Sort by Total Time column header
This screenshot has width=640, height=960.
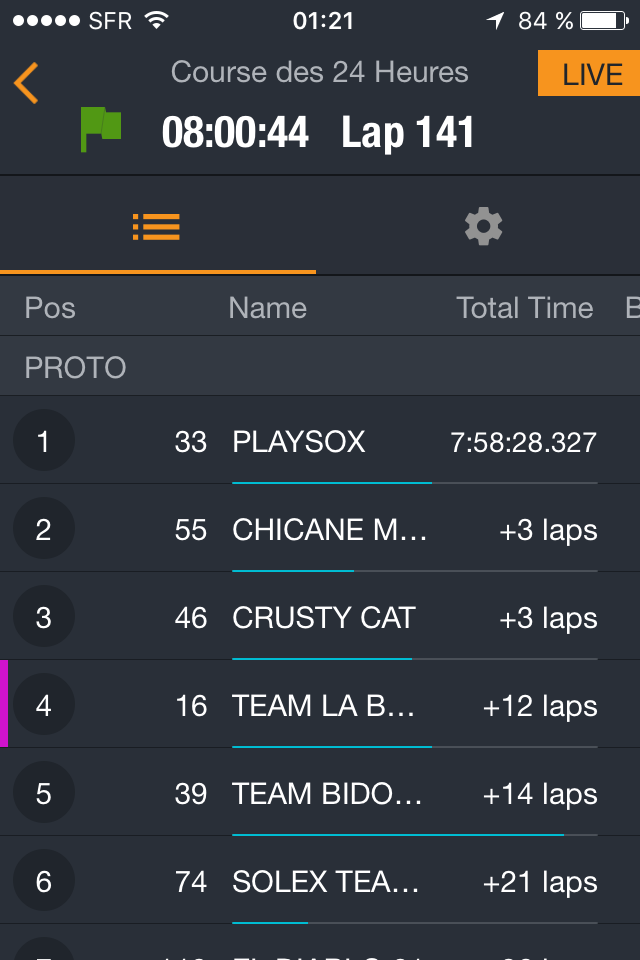pos(524,308)
